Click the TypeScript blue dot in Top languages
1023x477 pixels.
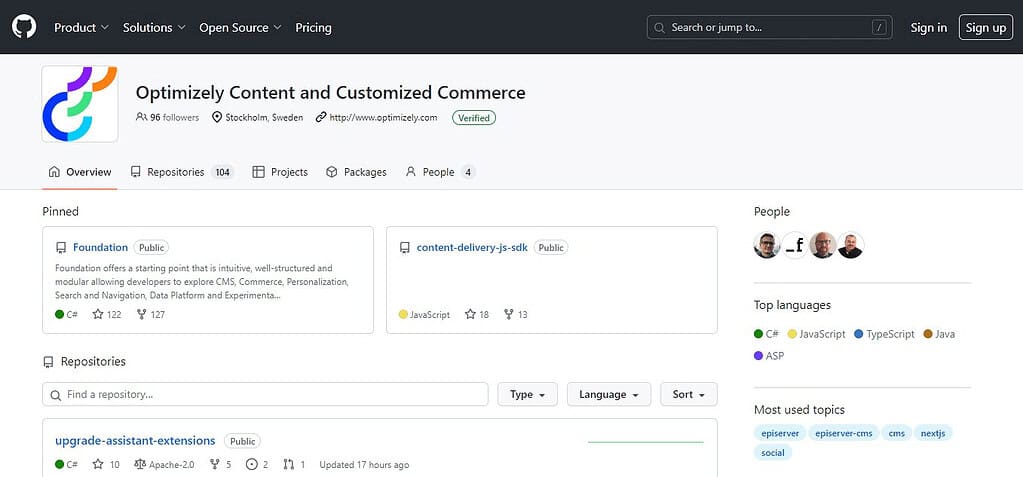pyautogui.click(x=859, y=334)
